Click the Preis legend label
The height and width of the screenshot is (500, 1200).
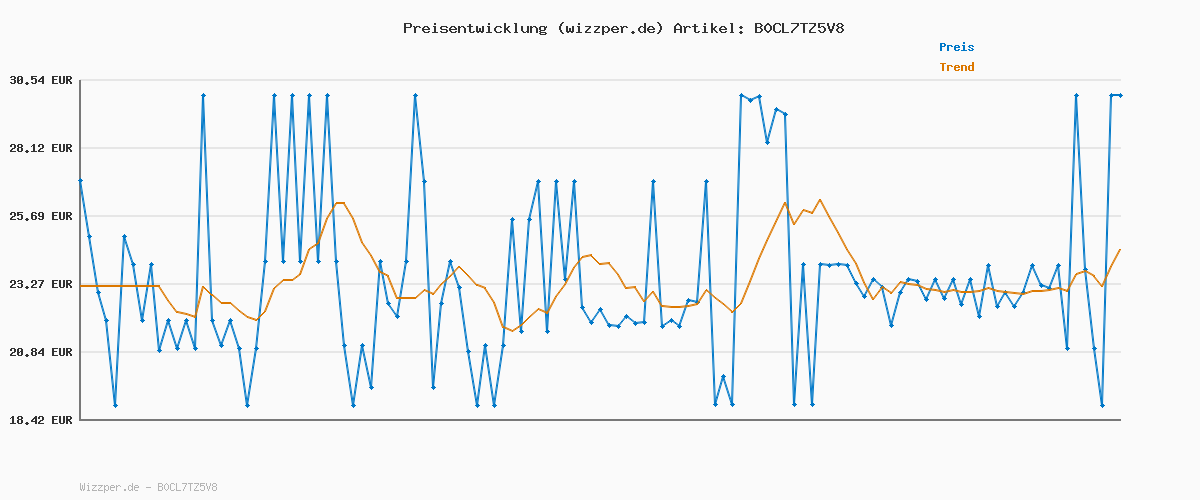[956, 47]
